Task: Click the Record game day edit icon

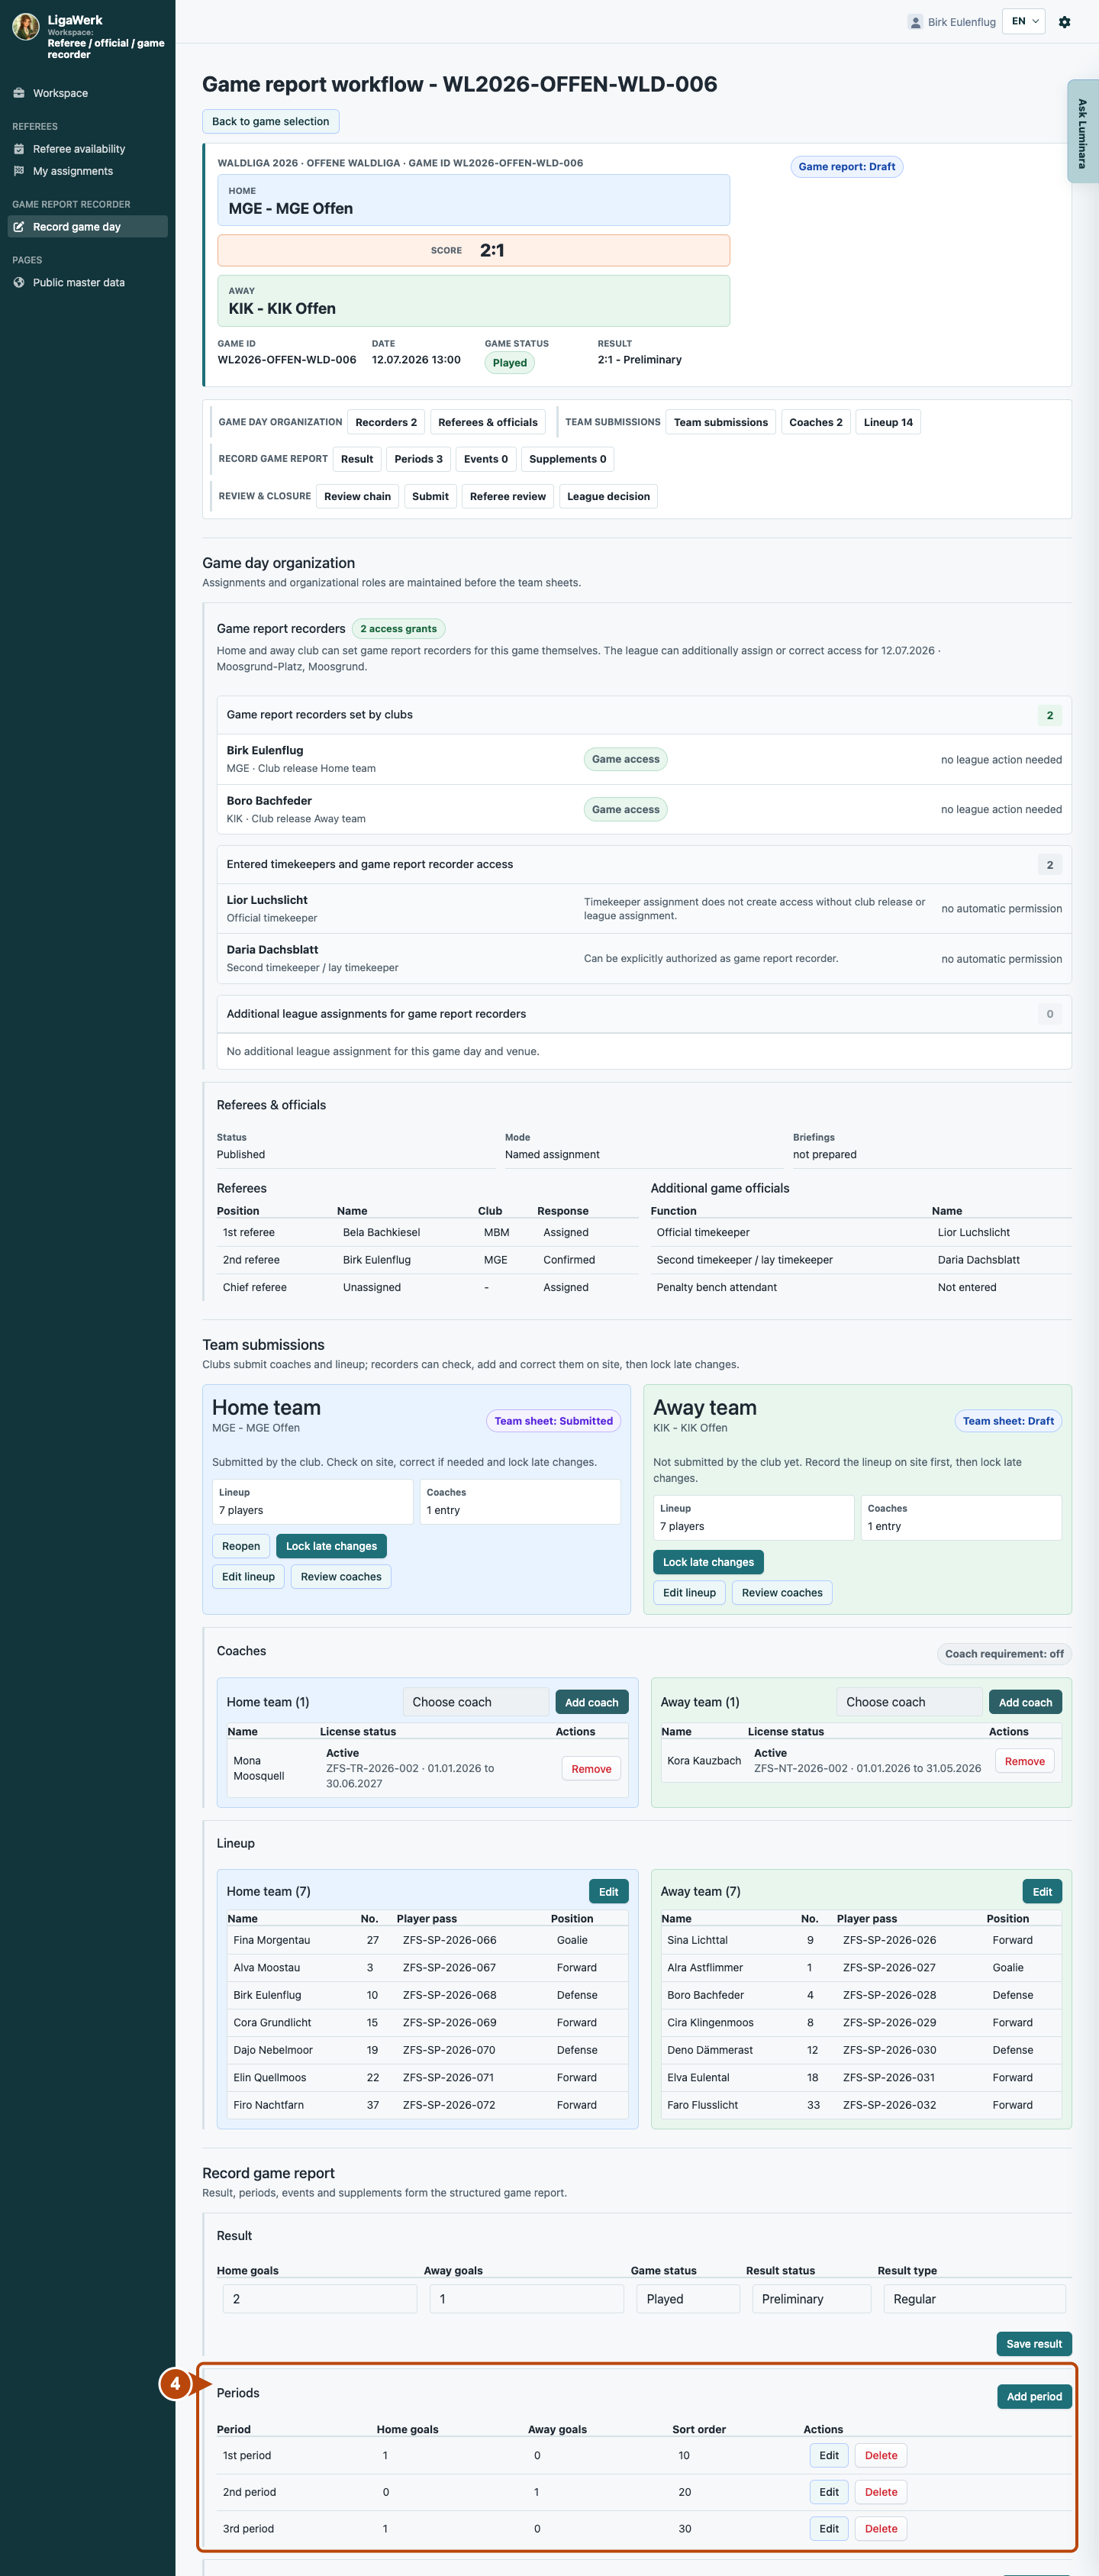Action: pyautogui.click(x=19, y=227)
